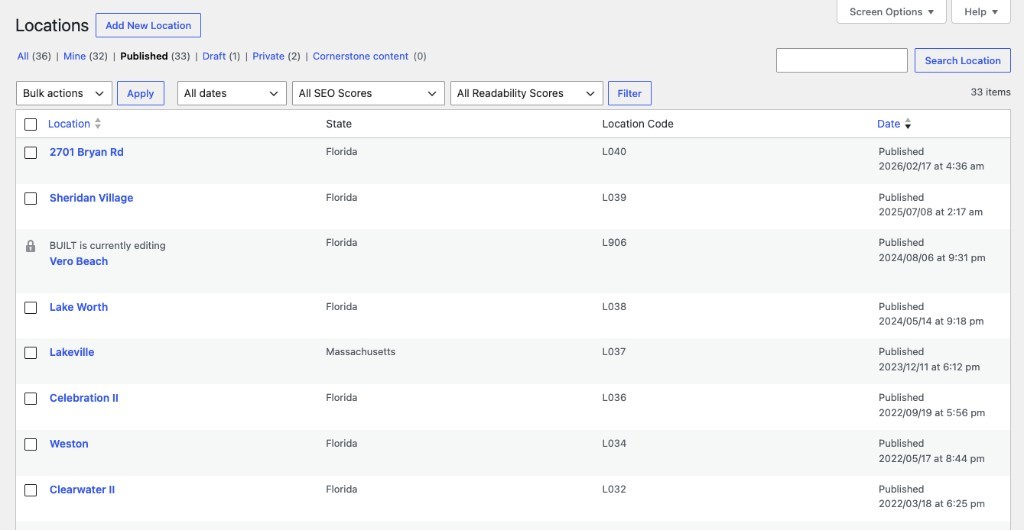Check the box for Celebration II
Screen dimensions: 1024x530
point(31,398)
